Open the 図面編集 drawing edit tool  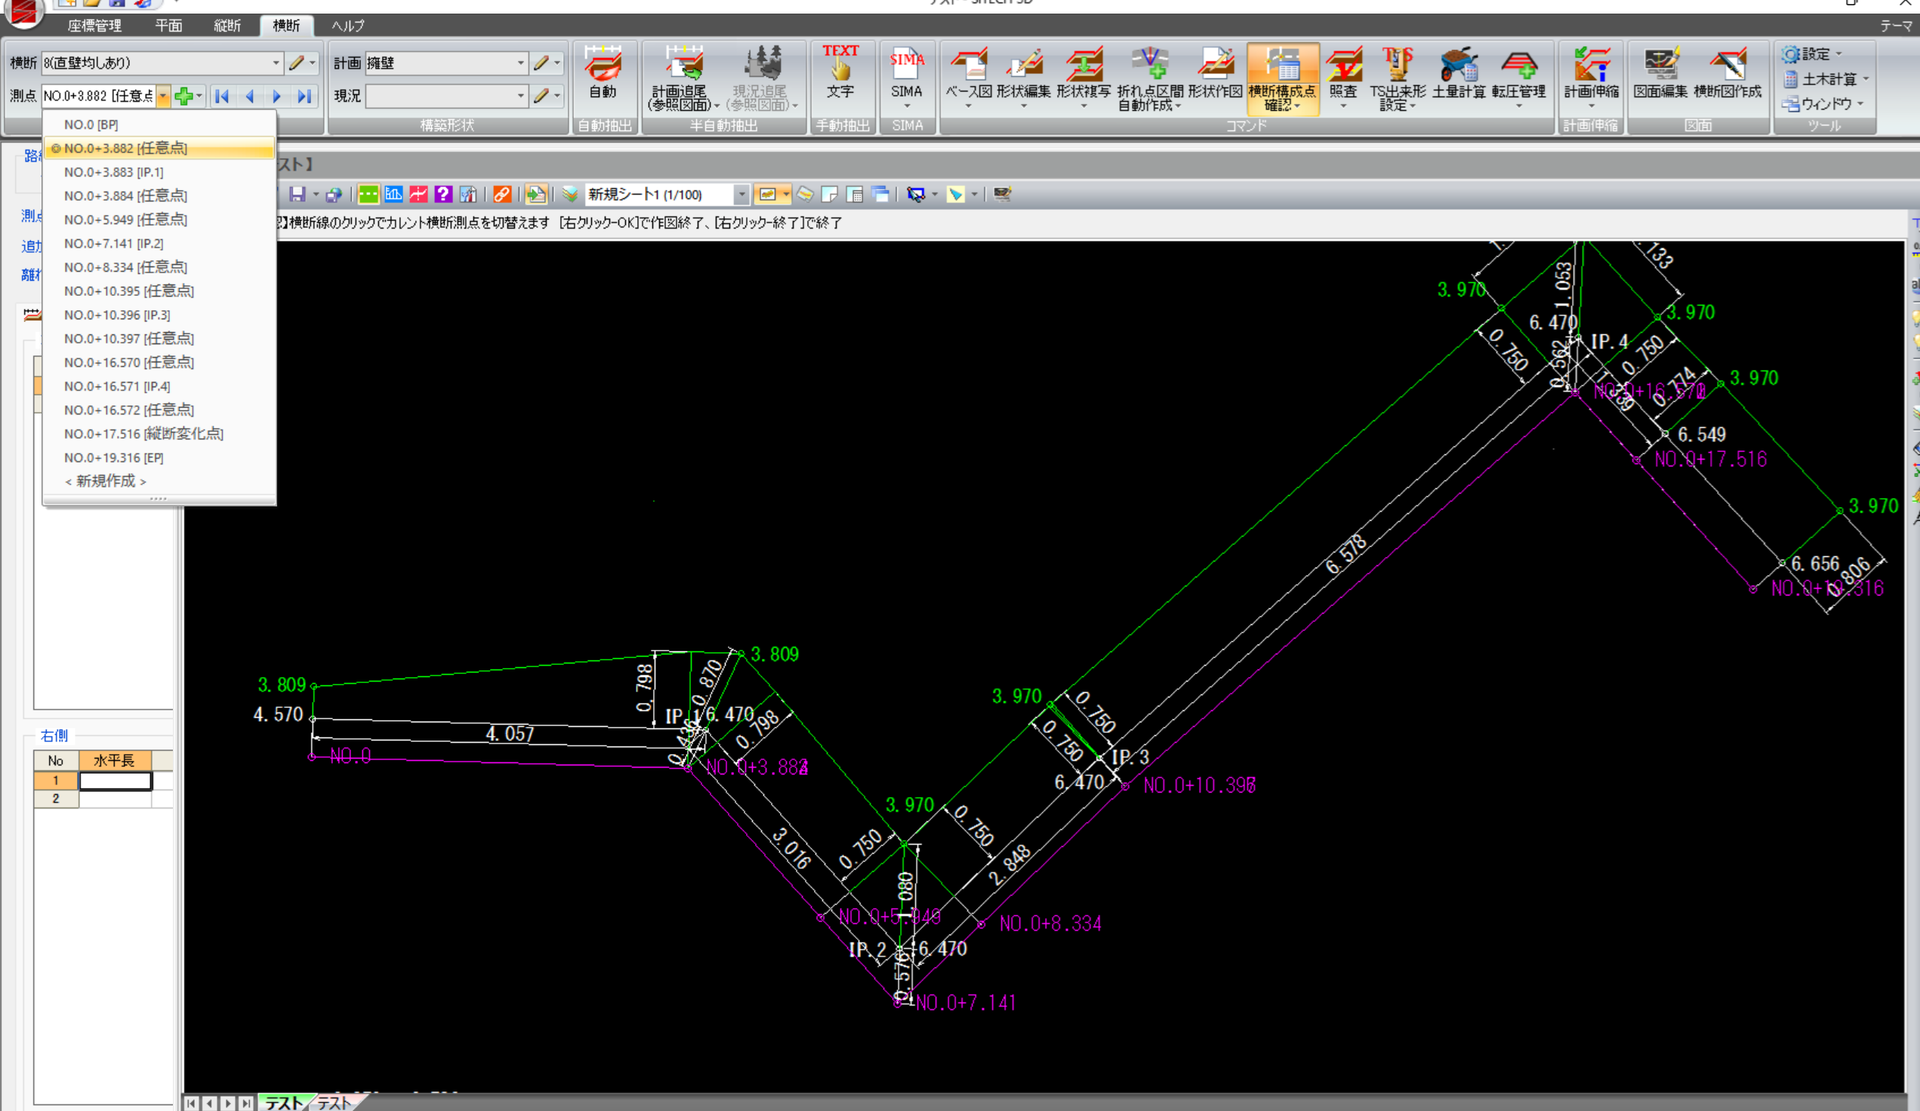point(1660,75)
